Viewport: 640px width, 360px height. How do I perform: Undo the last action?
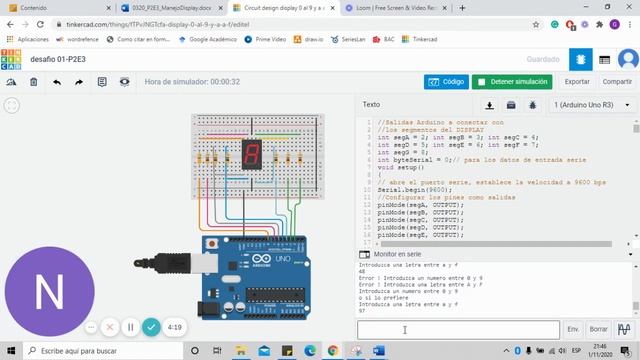tap(57, 82)
